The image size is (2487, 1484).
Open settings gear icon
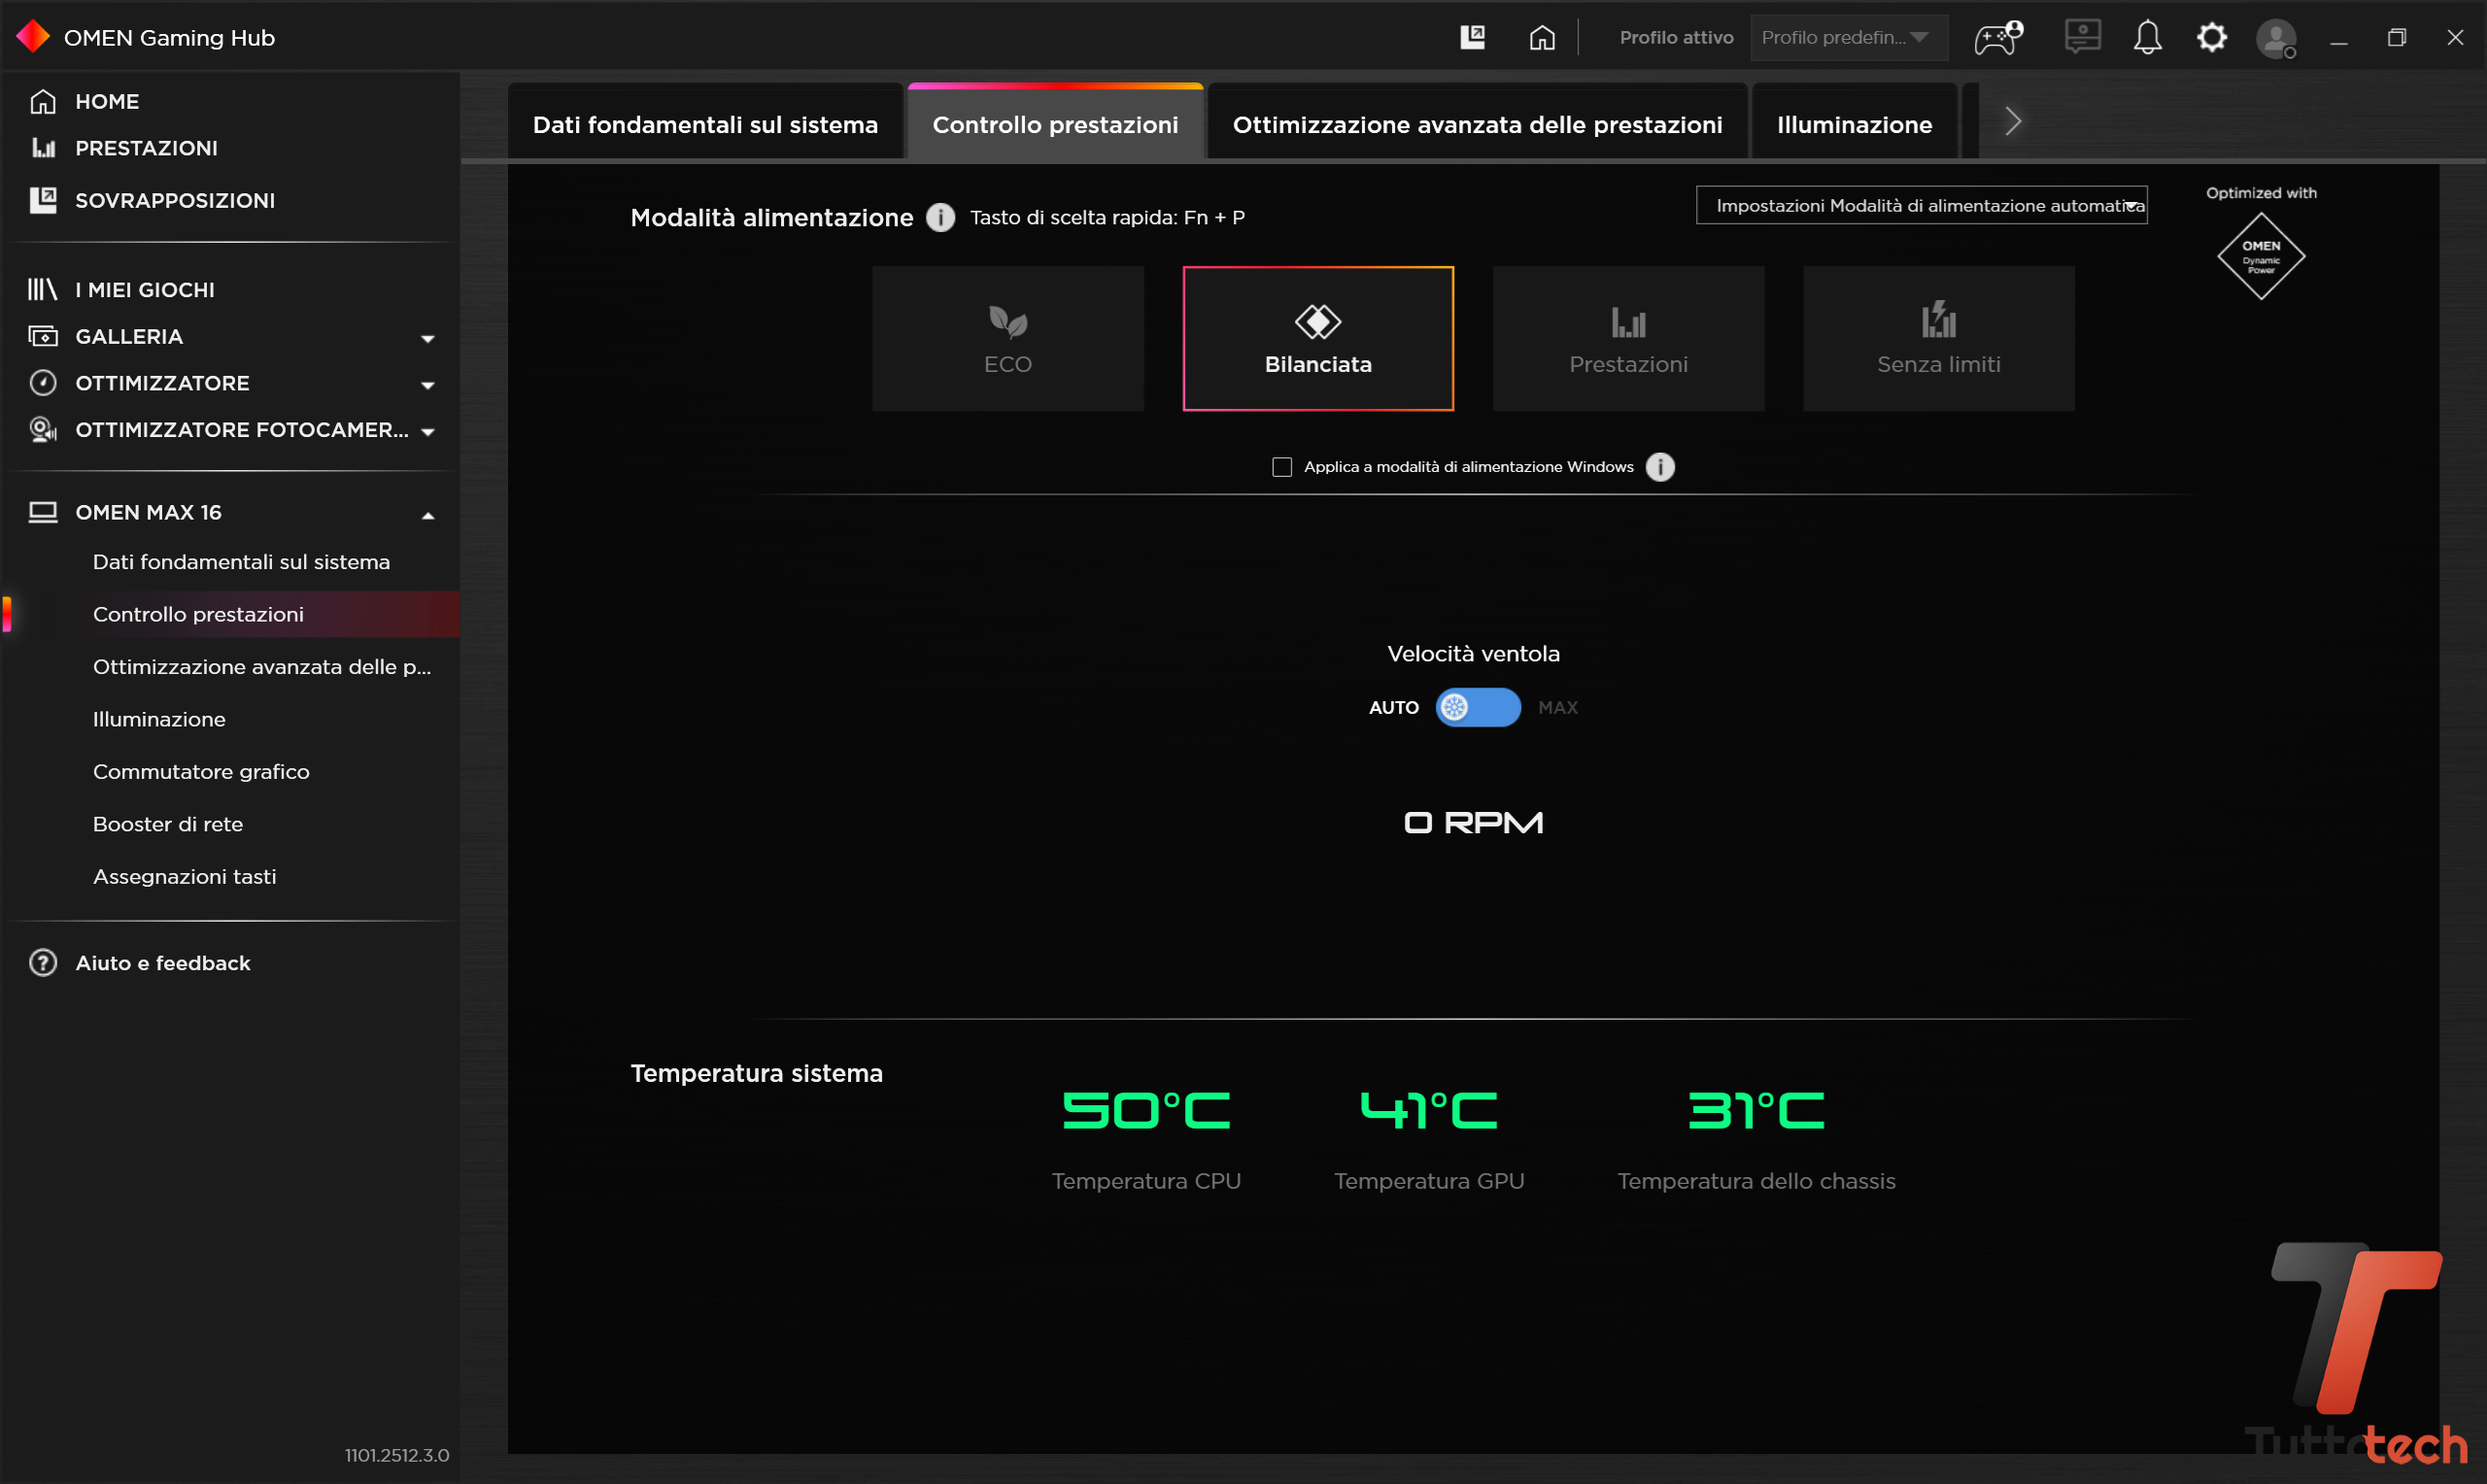pos(2211,38)
